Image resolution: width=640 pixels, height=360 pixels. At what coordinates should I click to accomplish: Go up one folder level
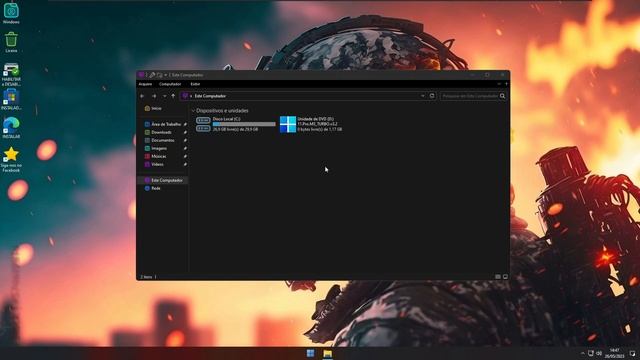coord(173,96)
